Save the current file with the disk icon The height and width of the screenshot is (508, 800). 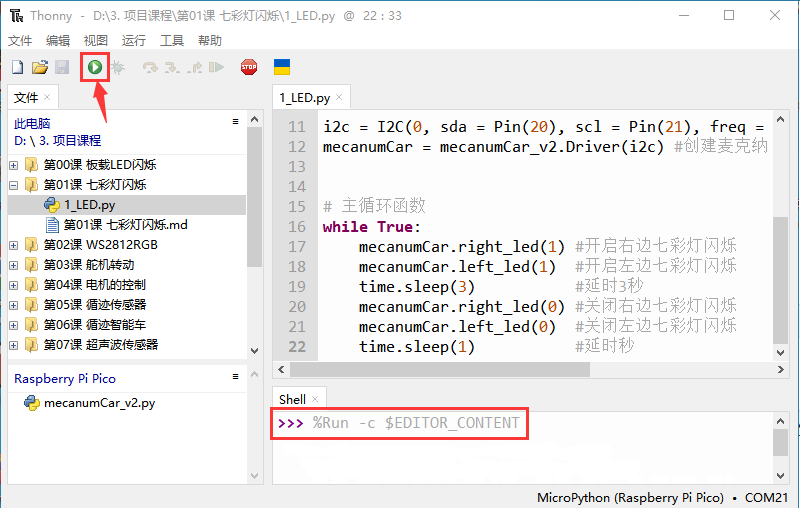[x=62, y=67]
